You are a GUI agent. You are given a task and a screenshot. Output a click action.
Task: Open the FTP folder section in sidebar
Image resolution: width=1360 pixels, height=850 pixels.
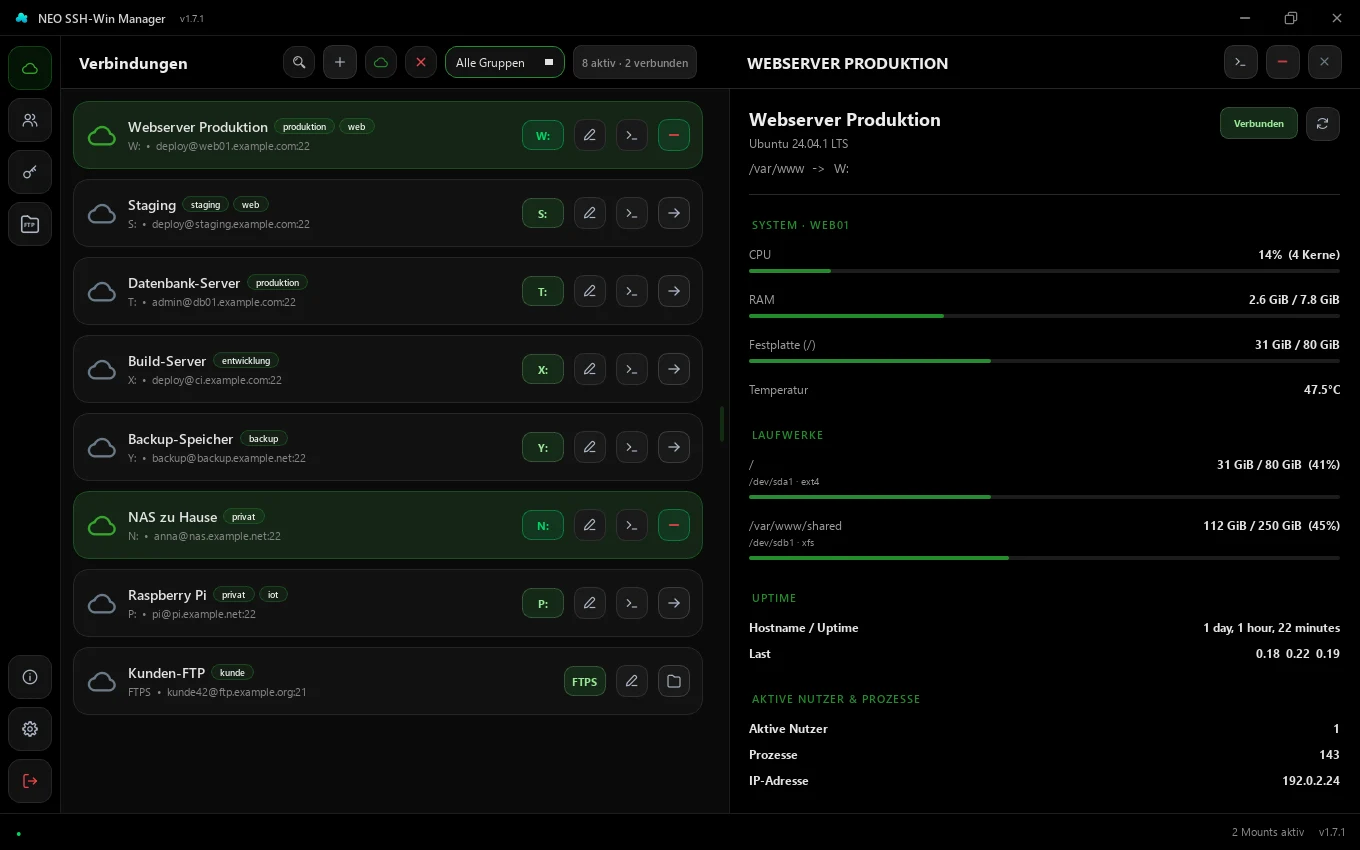point(30,224)
